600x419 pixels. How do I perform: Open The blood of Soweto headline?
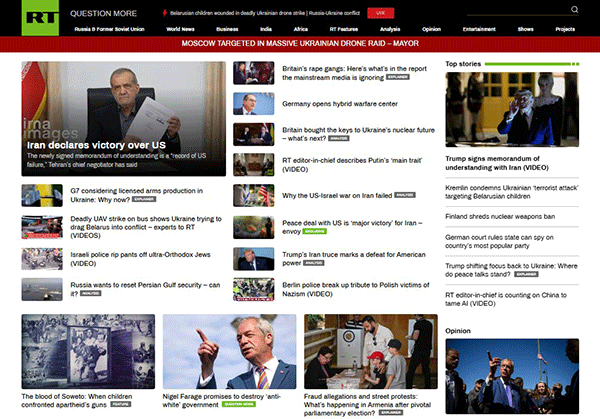77,401
